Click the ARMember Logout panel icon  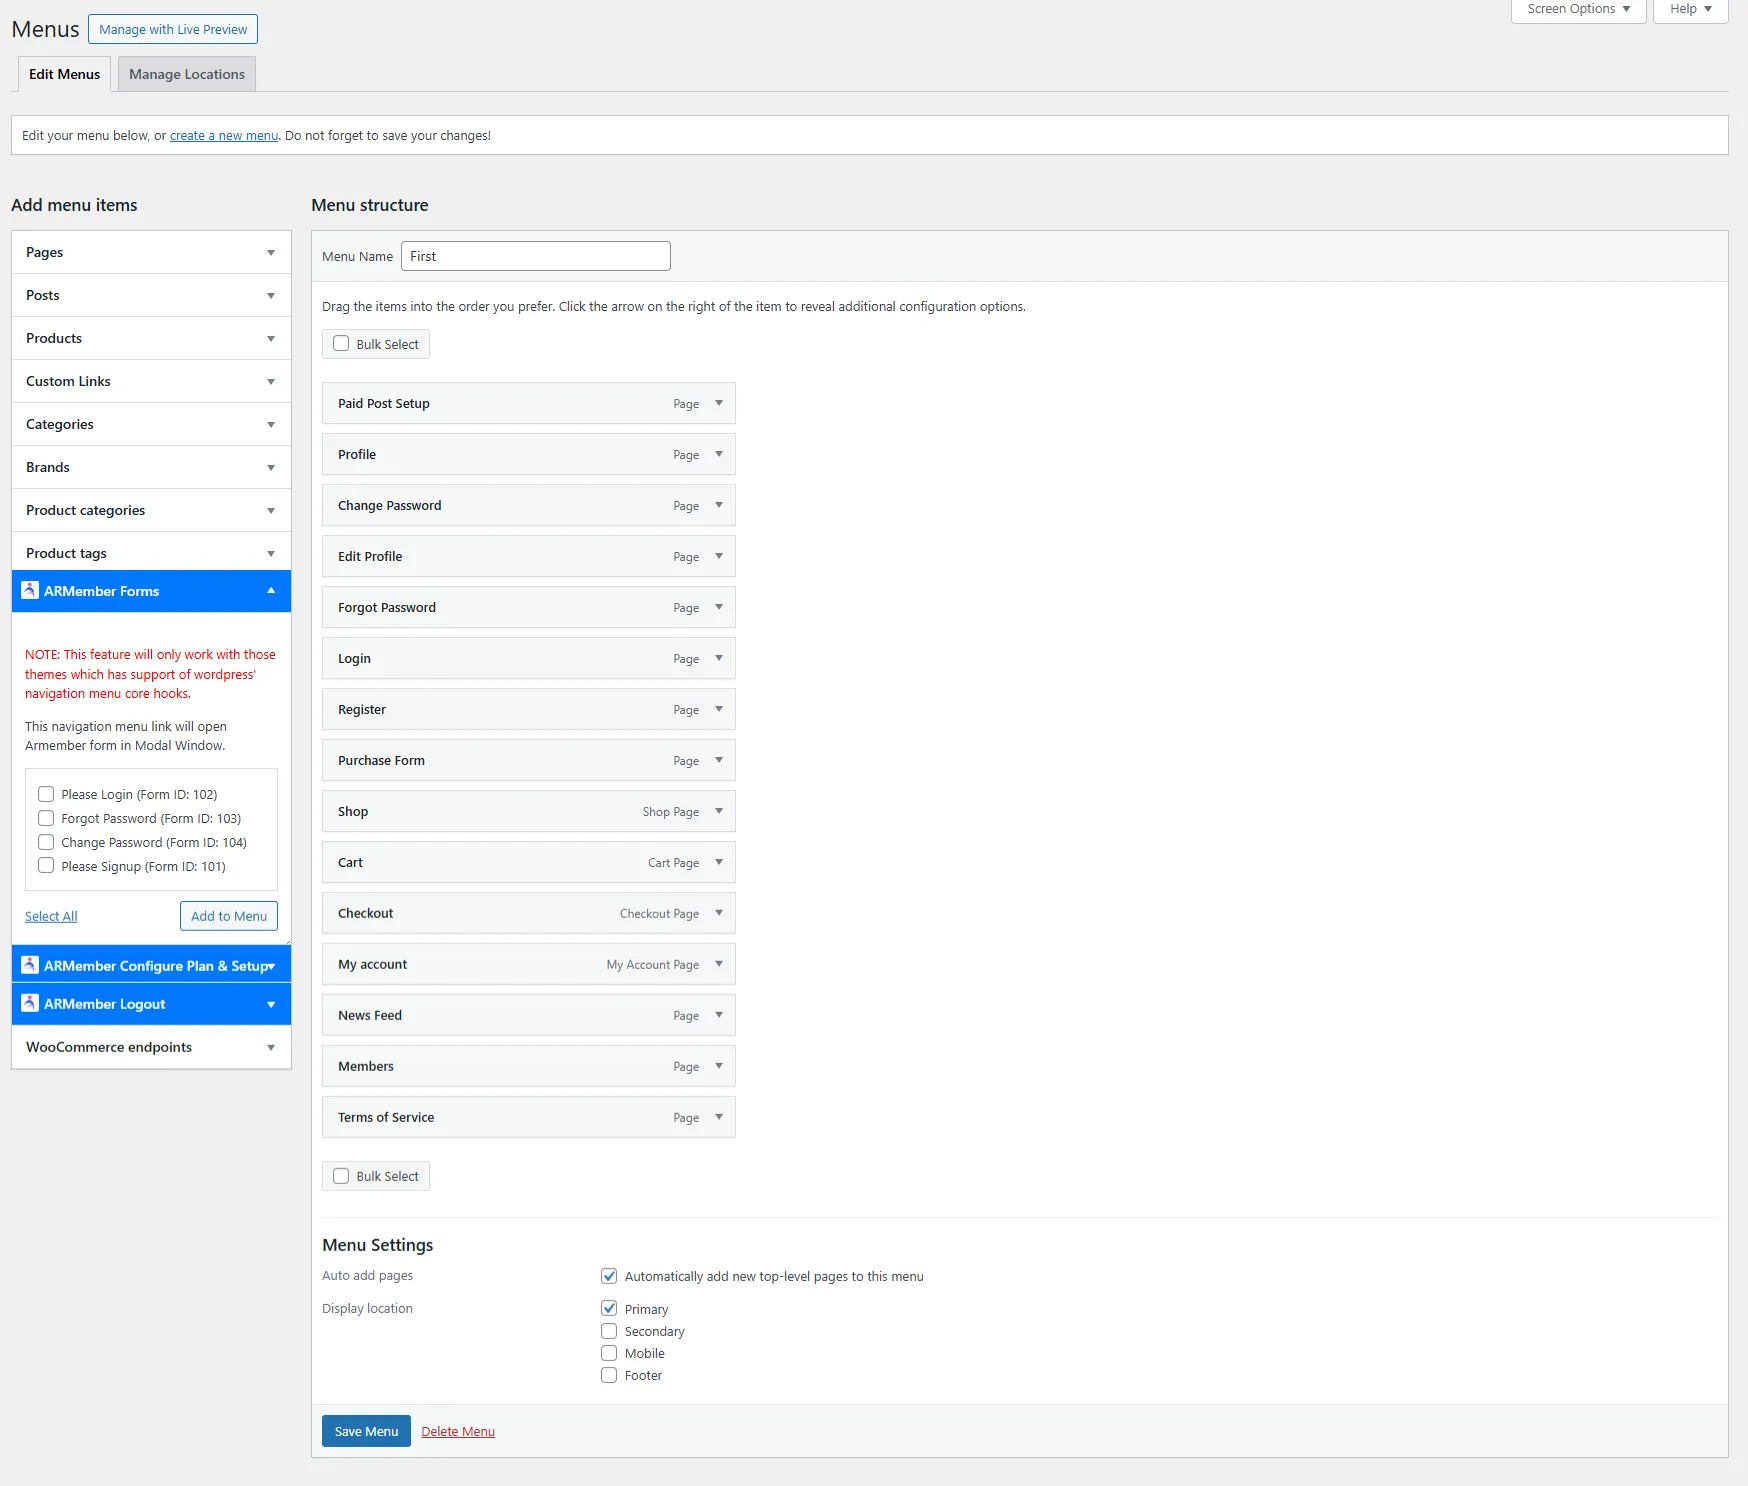click(x=29, y=1003)
